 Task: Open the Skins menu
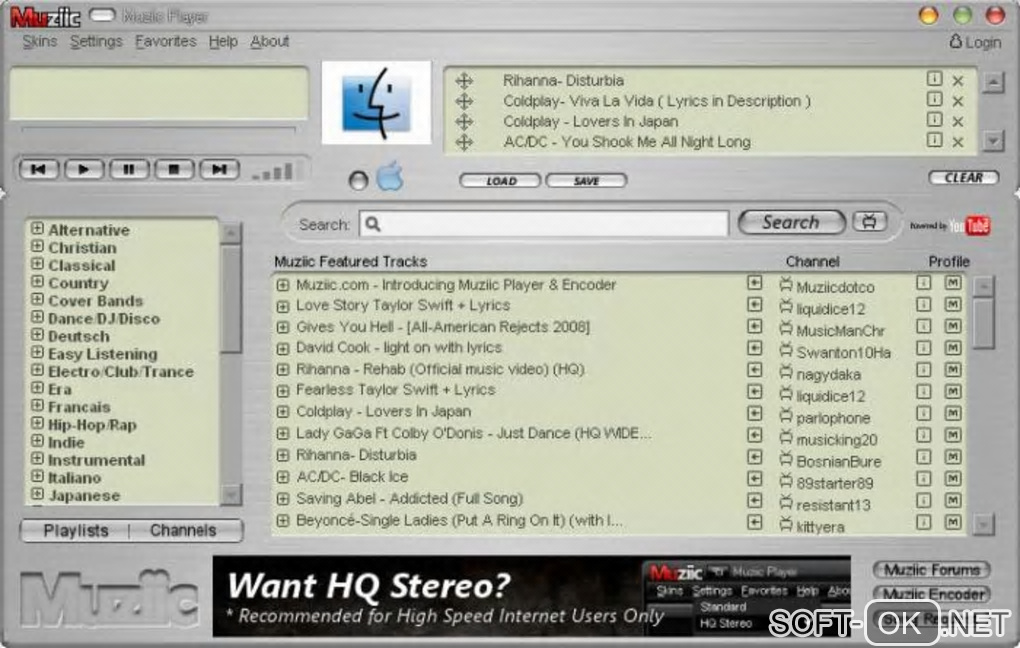[x=40, y=42]
